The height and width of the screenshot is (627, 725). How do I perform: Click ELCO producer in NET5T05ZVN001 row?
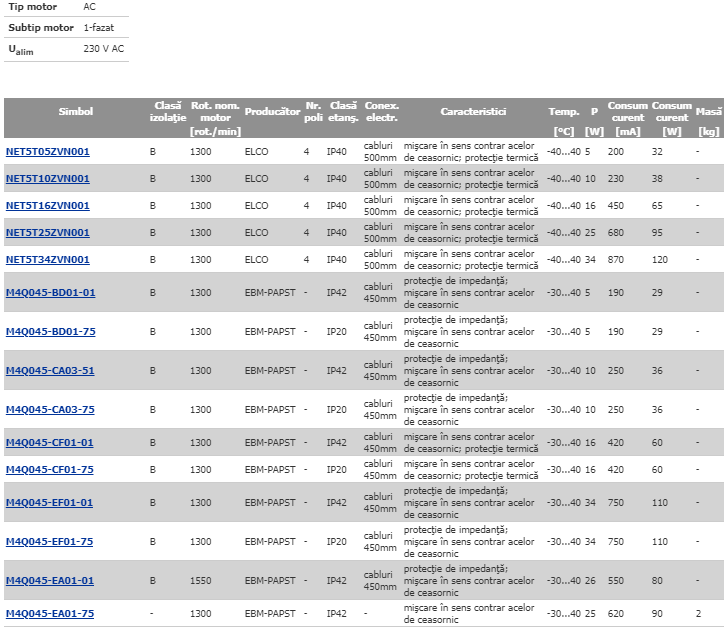pyautogui.click(x=256, y=152)
